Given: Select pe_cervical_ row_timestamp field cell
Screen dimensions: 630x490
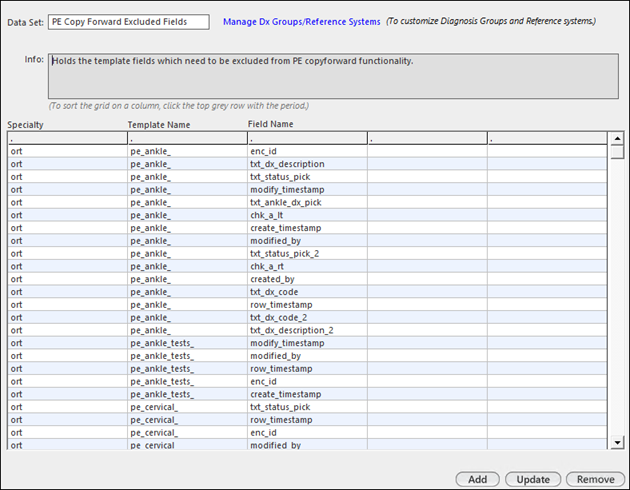Looking at the screenshot, I should coord(307,420).
